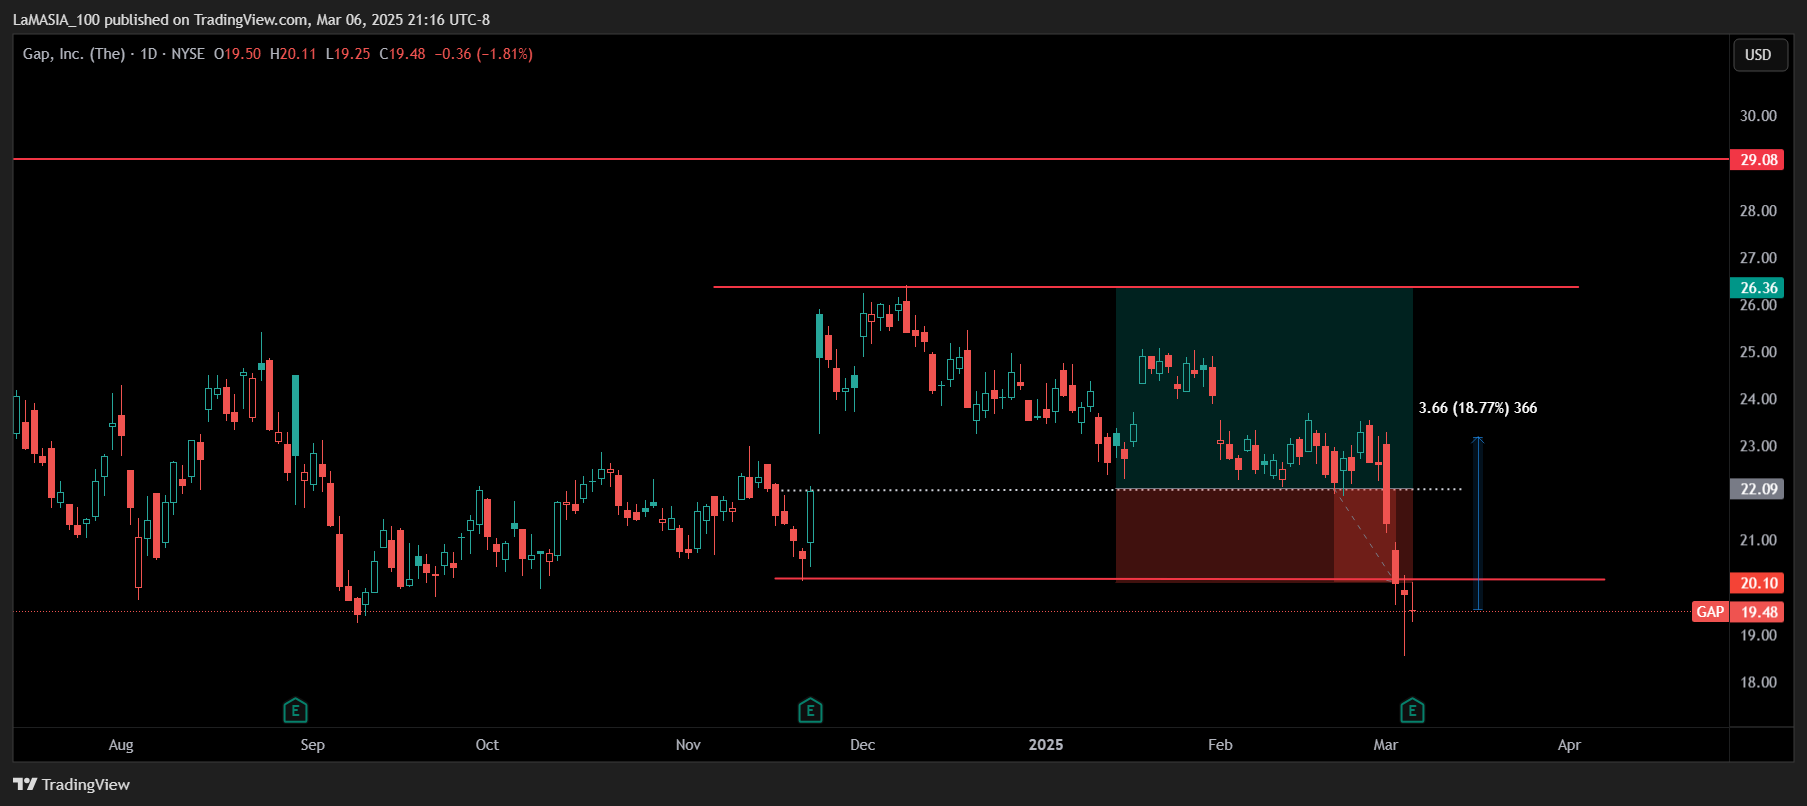Click the 20.10 red price label

(1757, 583)
